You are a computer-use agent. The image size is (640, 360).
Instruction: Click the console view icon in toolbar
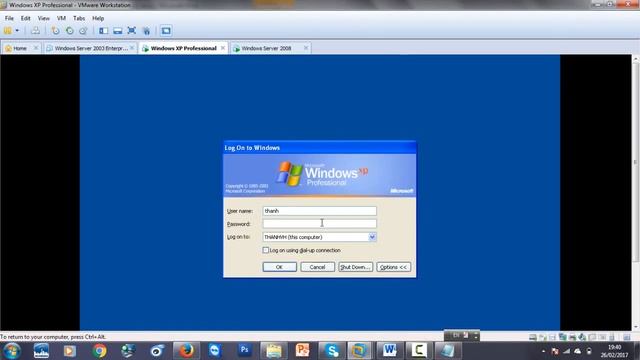point(166,31)
